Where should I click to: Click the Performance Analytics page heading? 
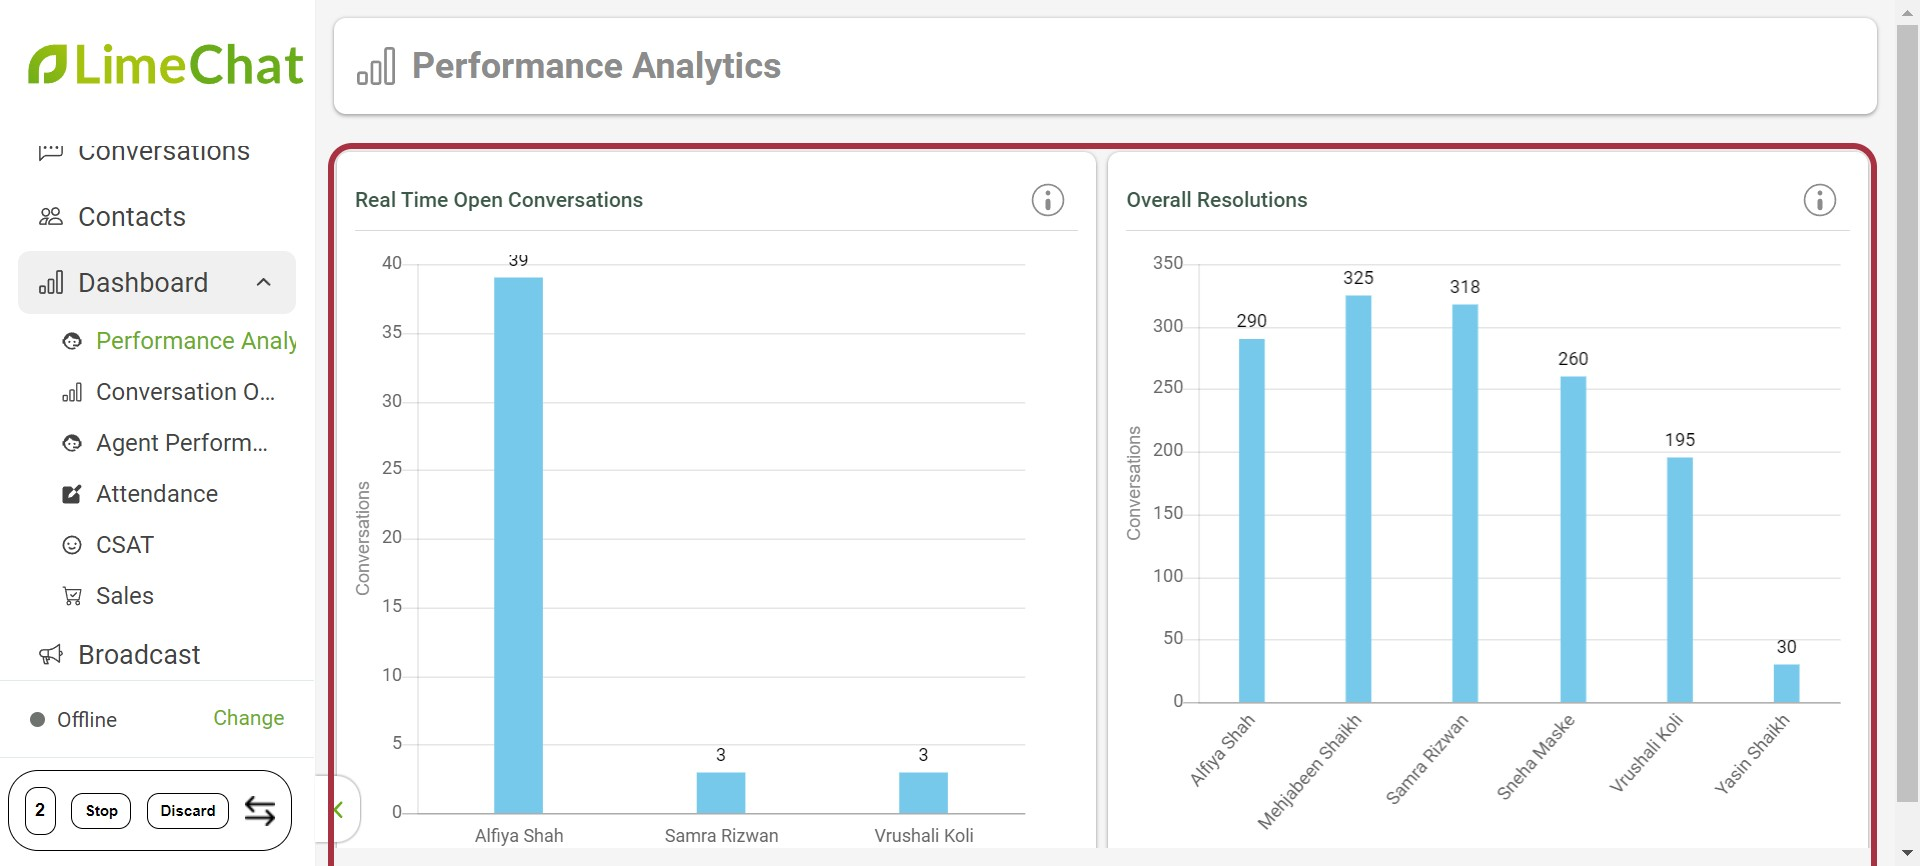pos(596,66)
